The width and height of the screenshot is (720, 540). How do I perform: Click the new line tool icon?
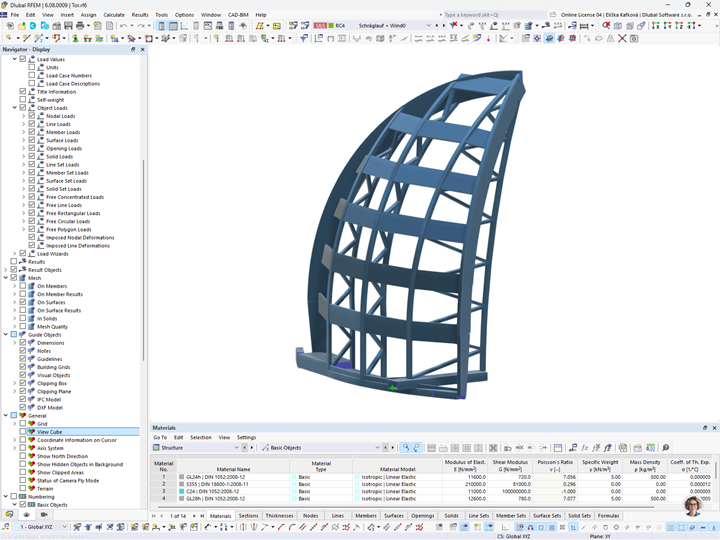[27, 38]
